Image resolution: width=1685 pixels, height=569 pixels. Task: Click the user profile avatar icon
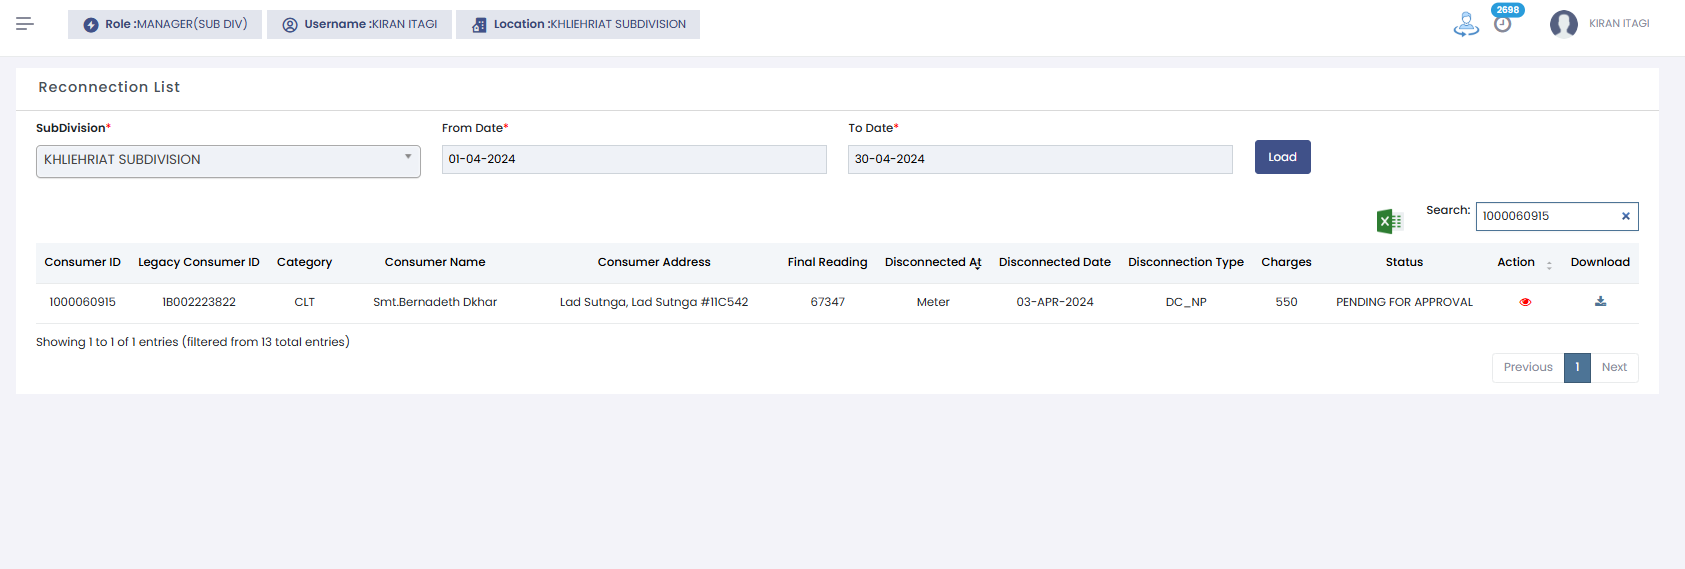coord(1563,24)
